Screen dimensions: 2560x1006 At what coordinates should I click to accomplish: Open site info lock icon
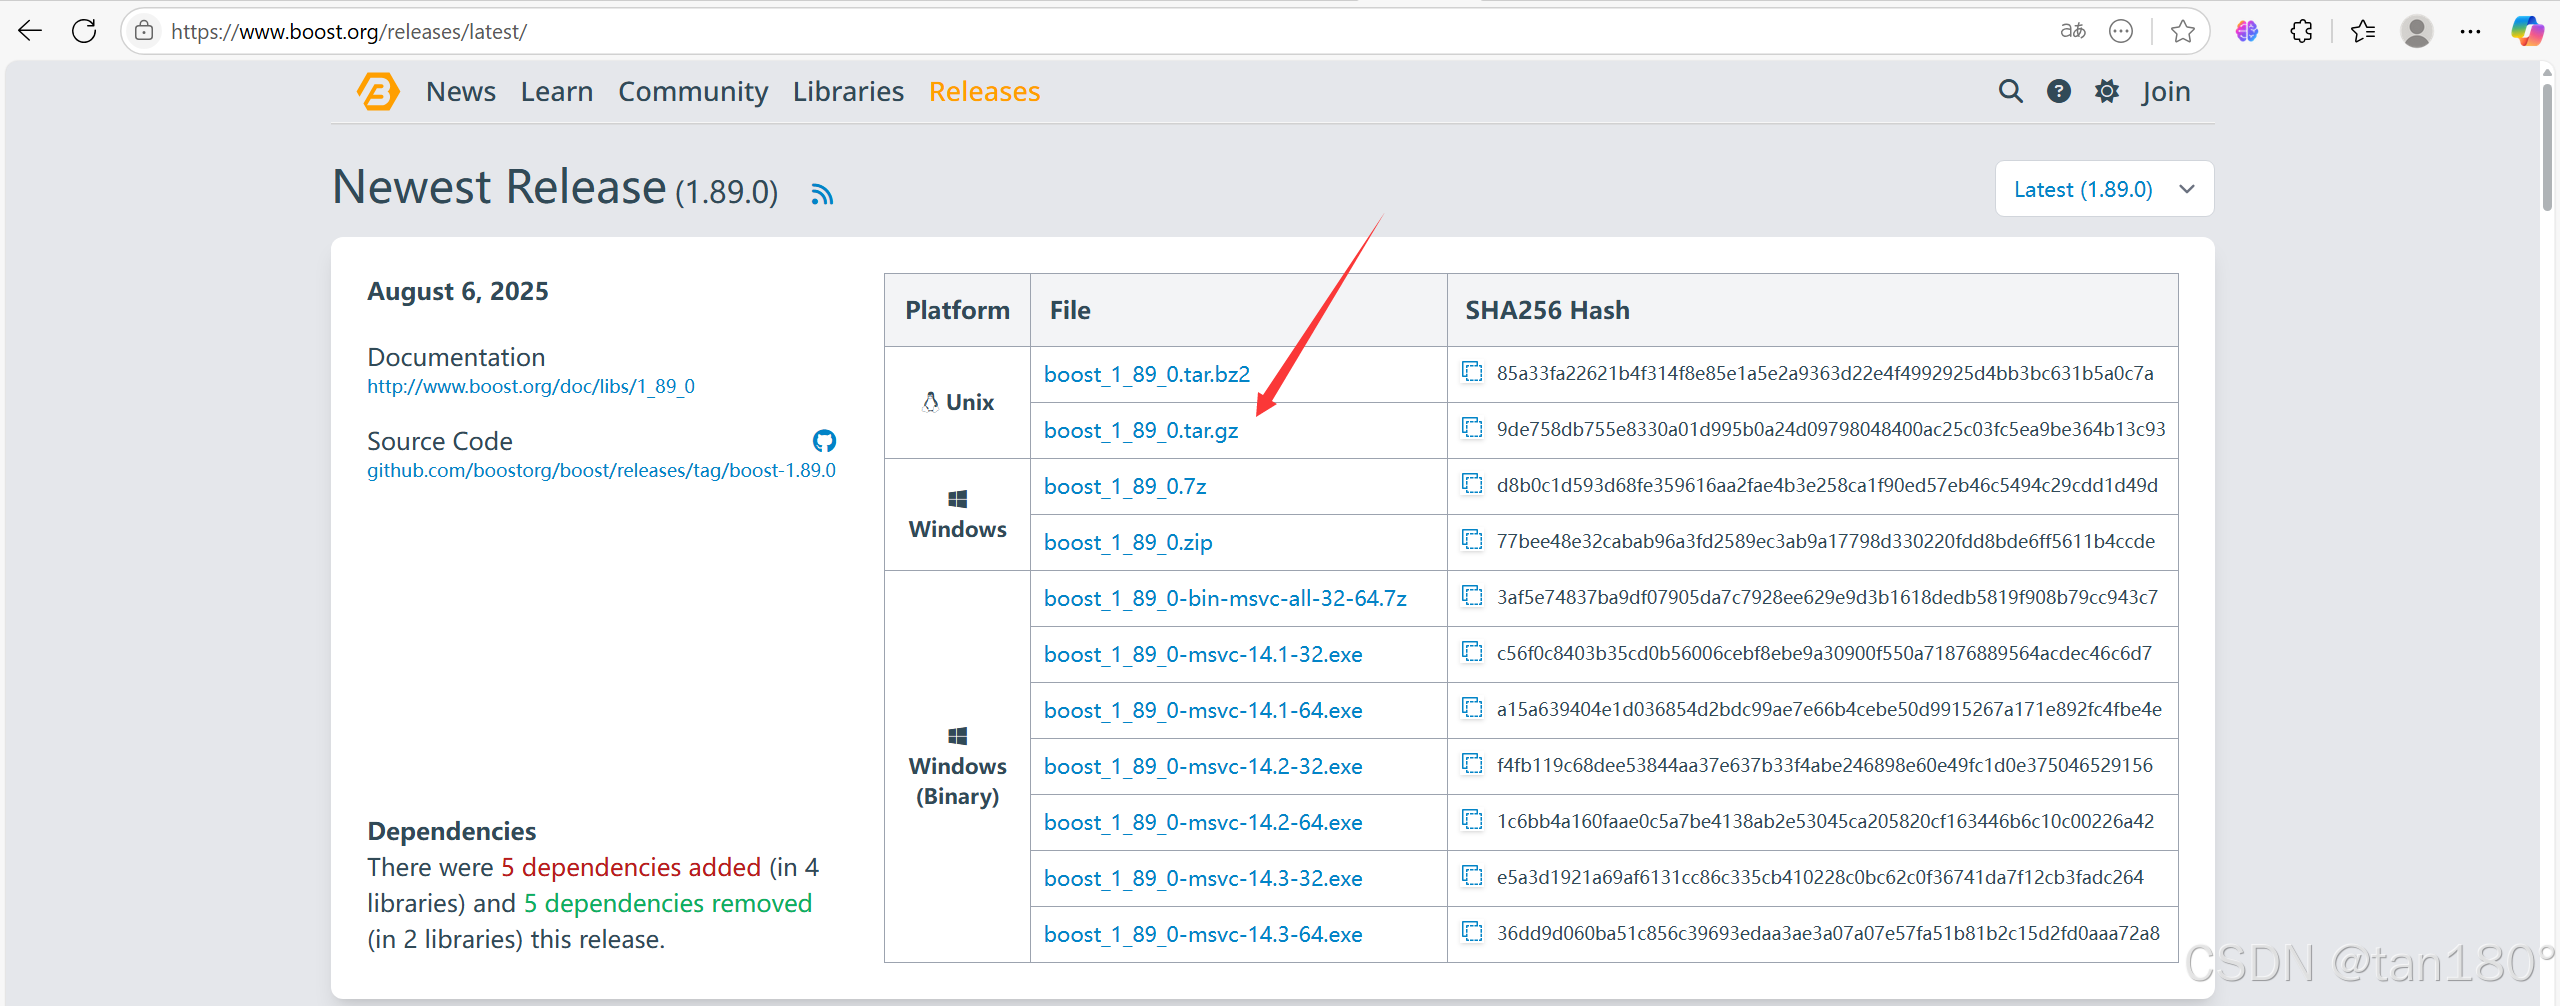tap(144, 31)
